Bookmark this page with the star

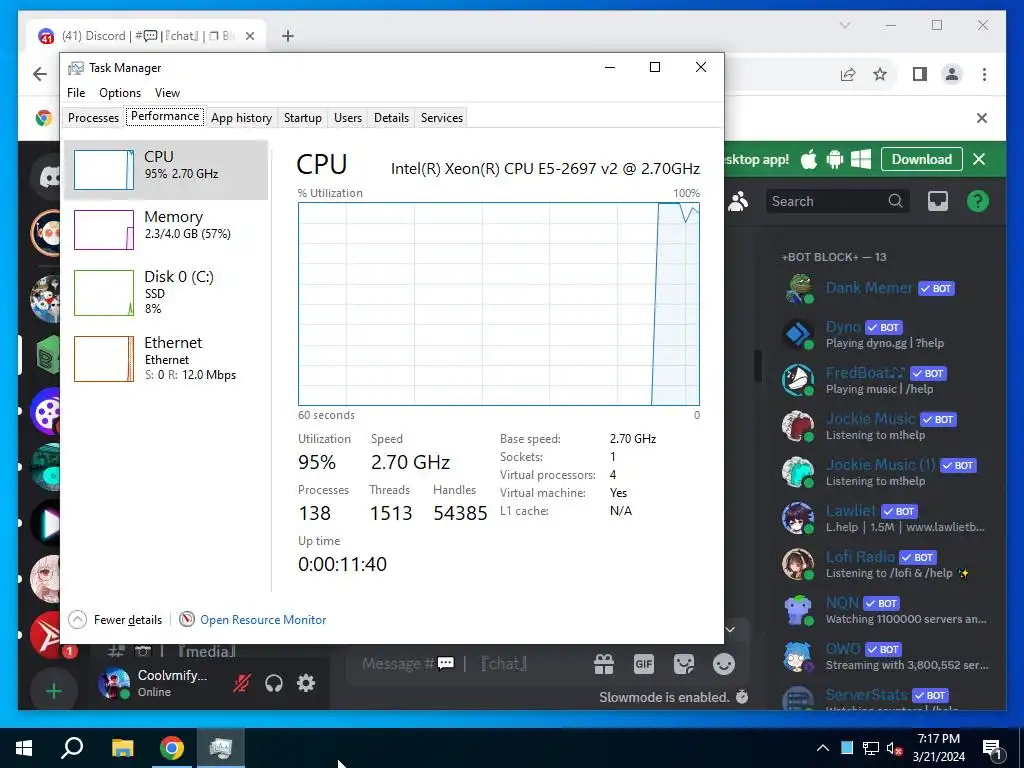click(x=880, y=74)
